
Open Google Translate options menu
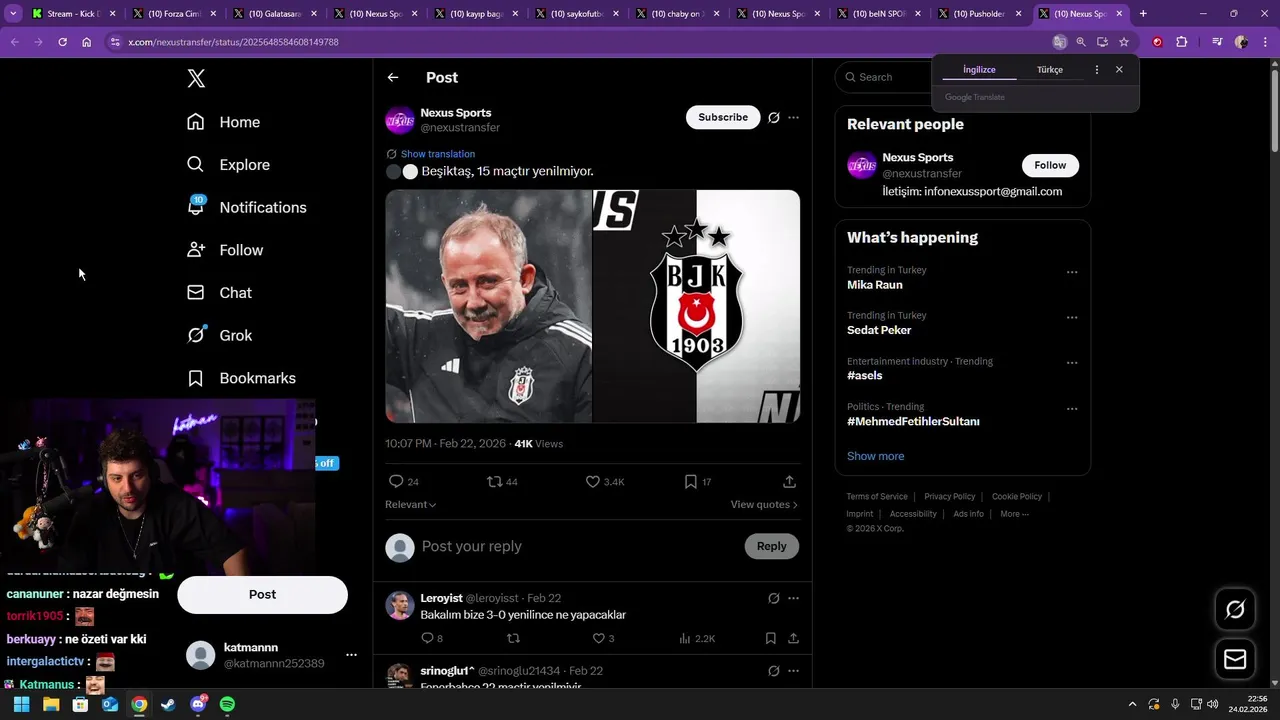click(x=1097, y=70)
